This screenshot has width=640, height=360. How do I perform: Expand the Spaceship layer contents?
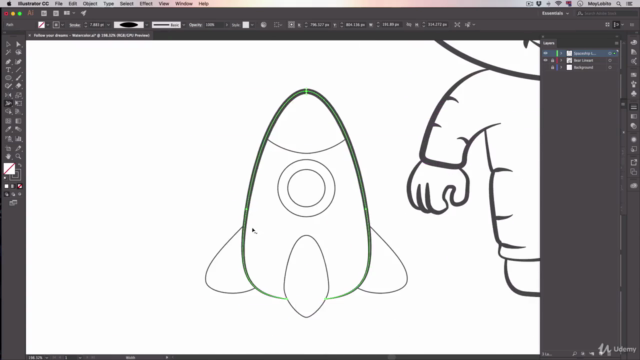pos(561,53)
